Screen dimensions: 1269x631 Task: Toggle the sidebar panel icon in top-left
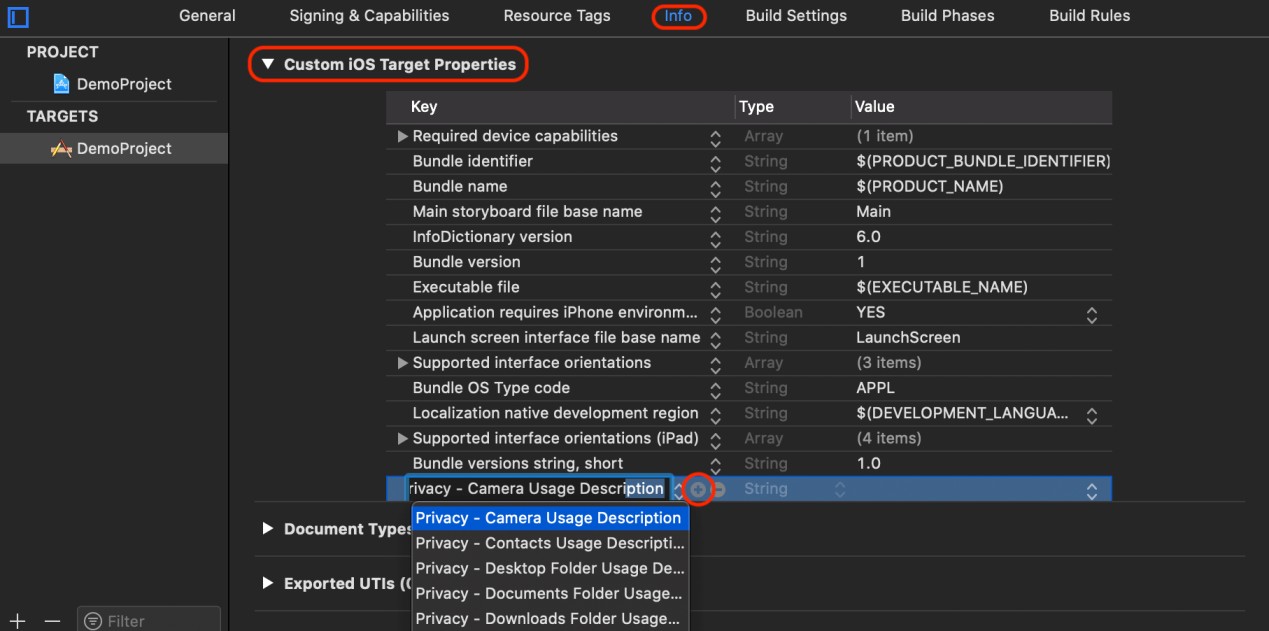[x=18, y=17]
